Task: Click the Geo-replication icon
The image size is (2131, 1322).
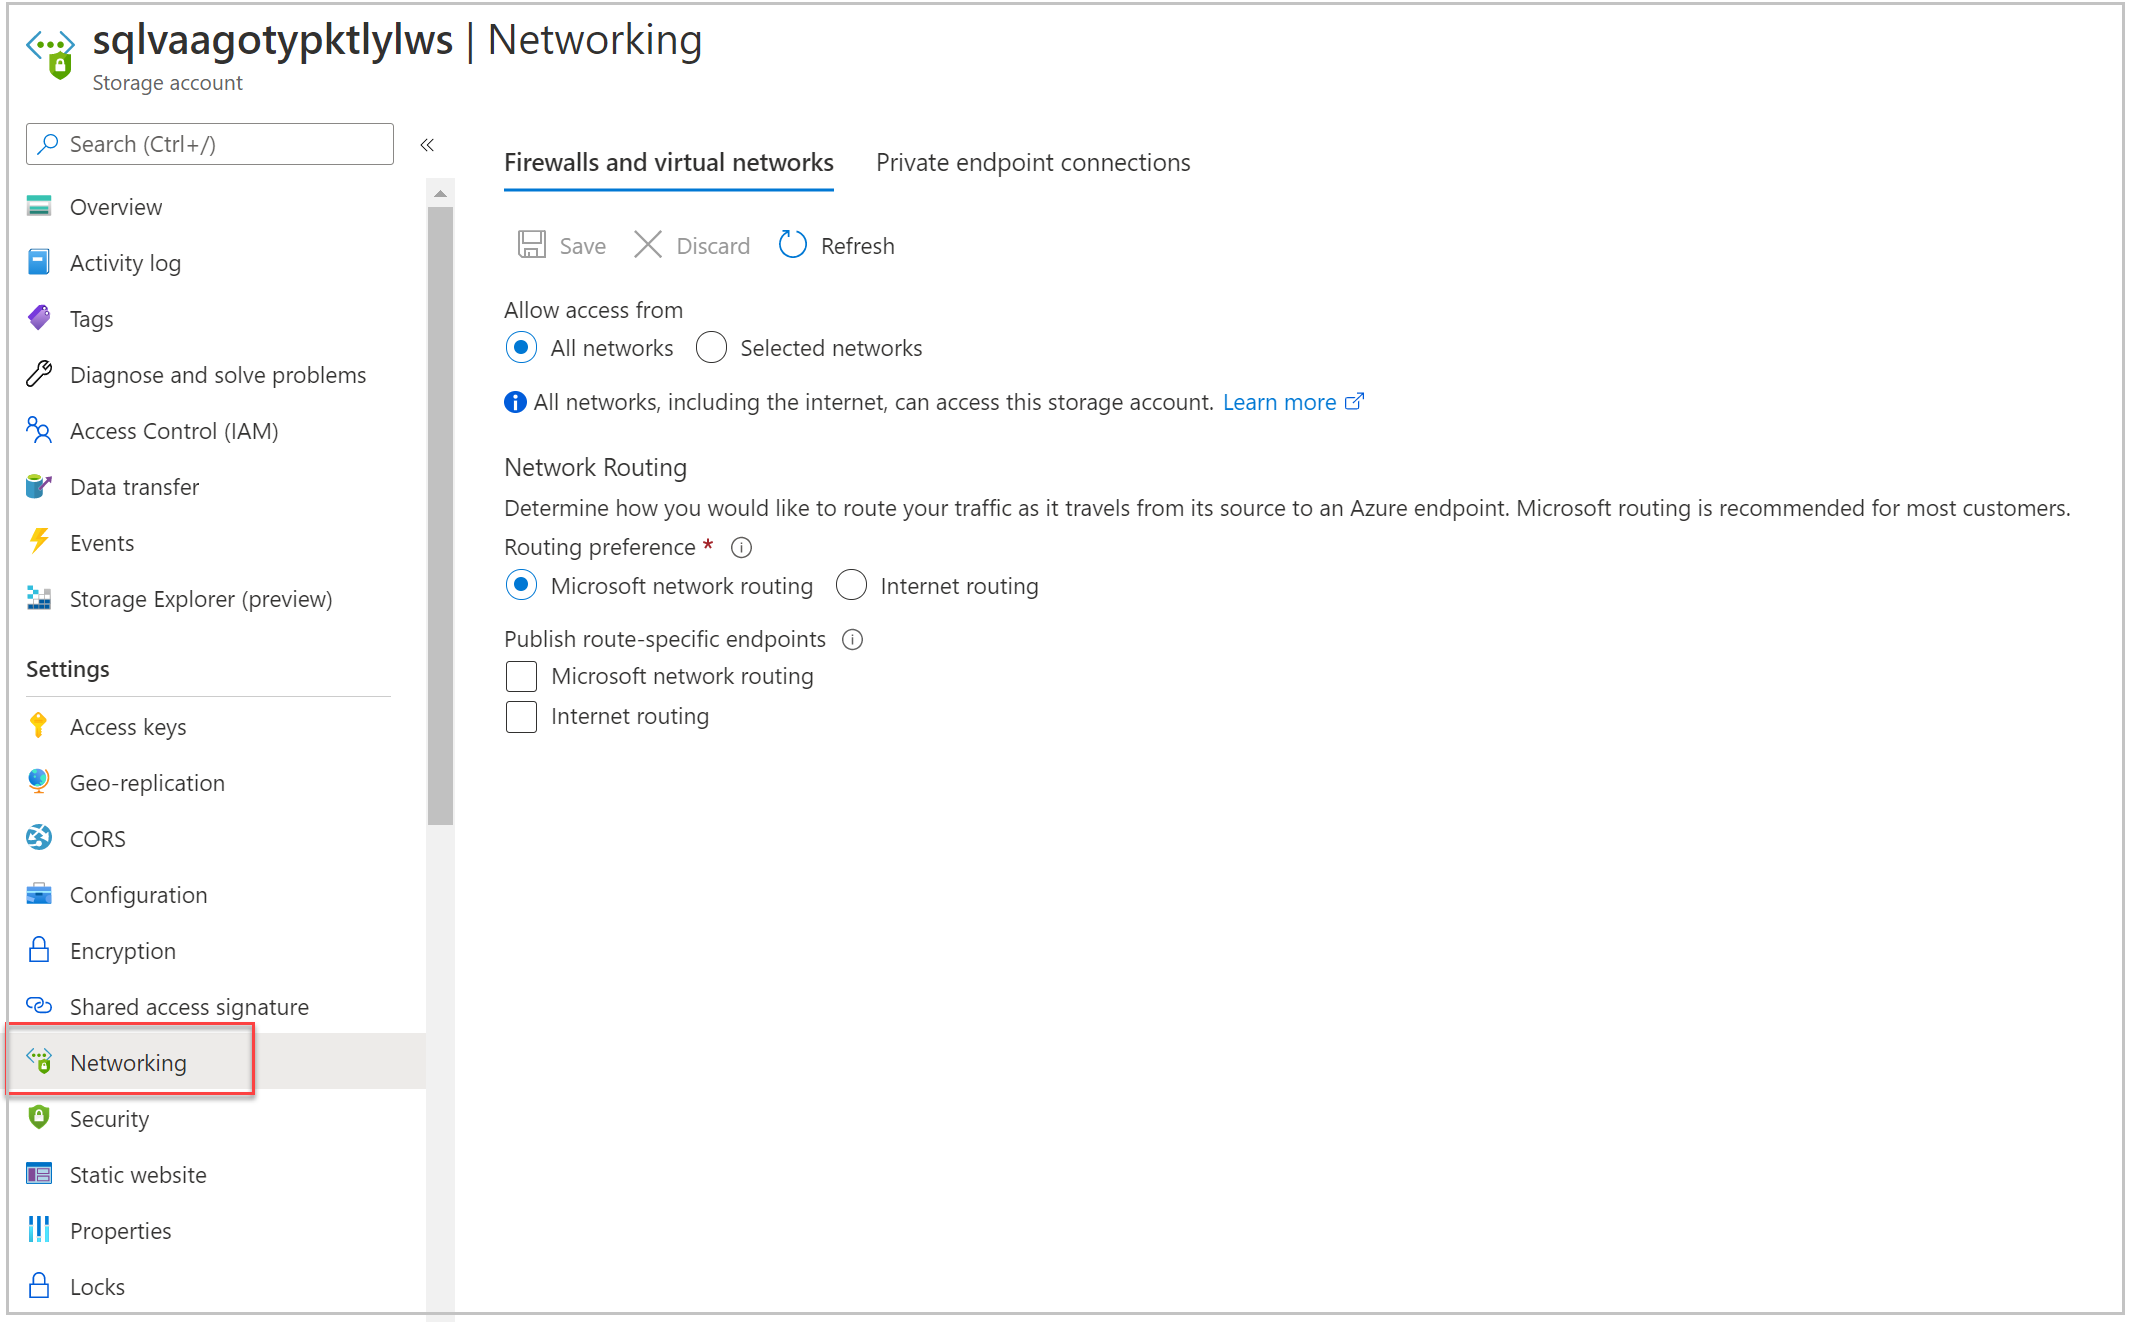Action: (38, 781)
